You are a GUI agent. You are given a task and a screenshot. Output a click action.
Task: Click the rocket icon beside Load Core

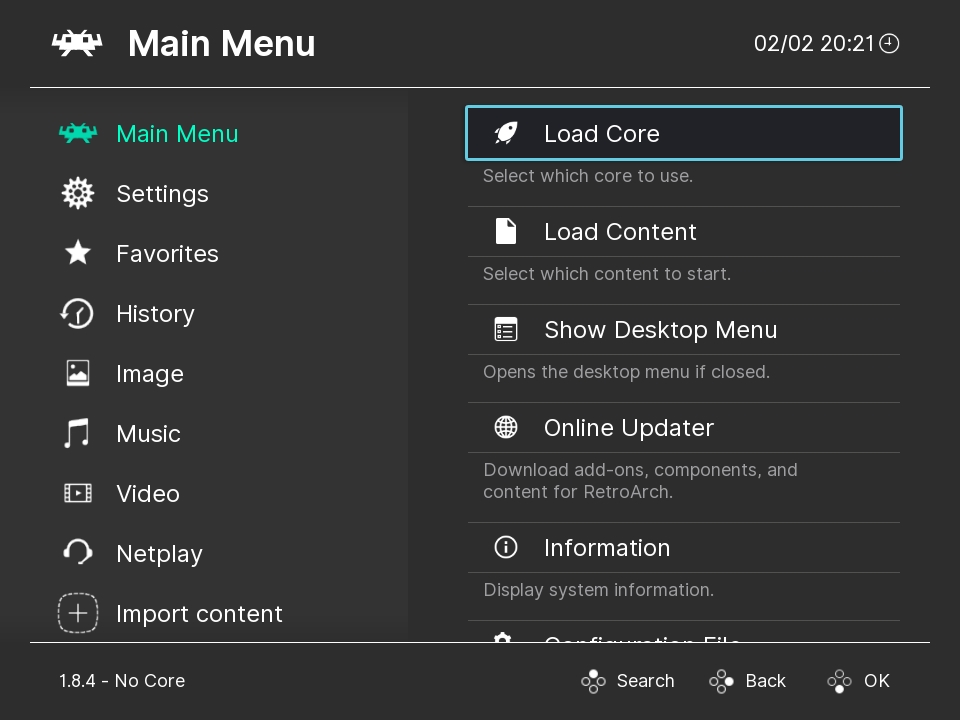505,132
